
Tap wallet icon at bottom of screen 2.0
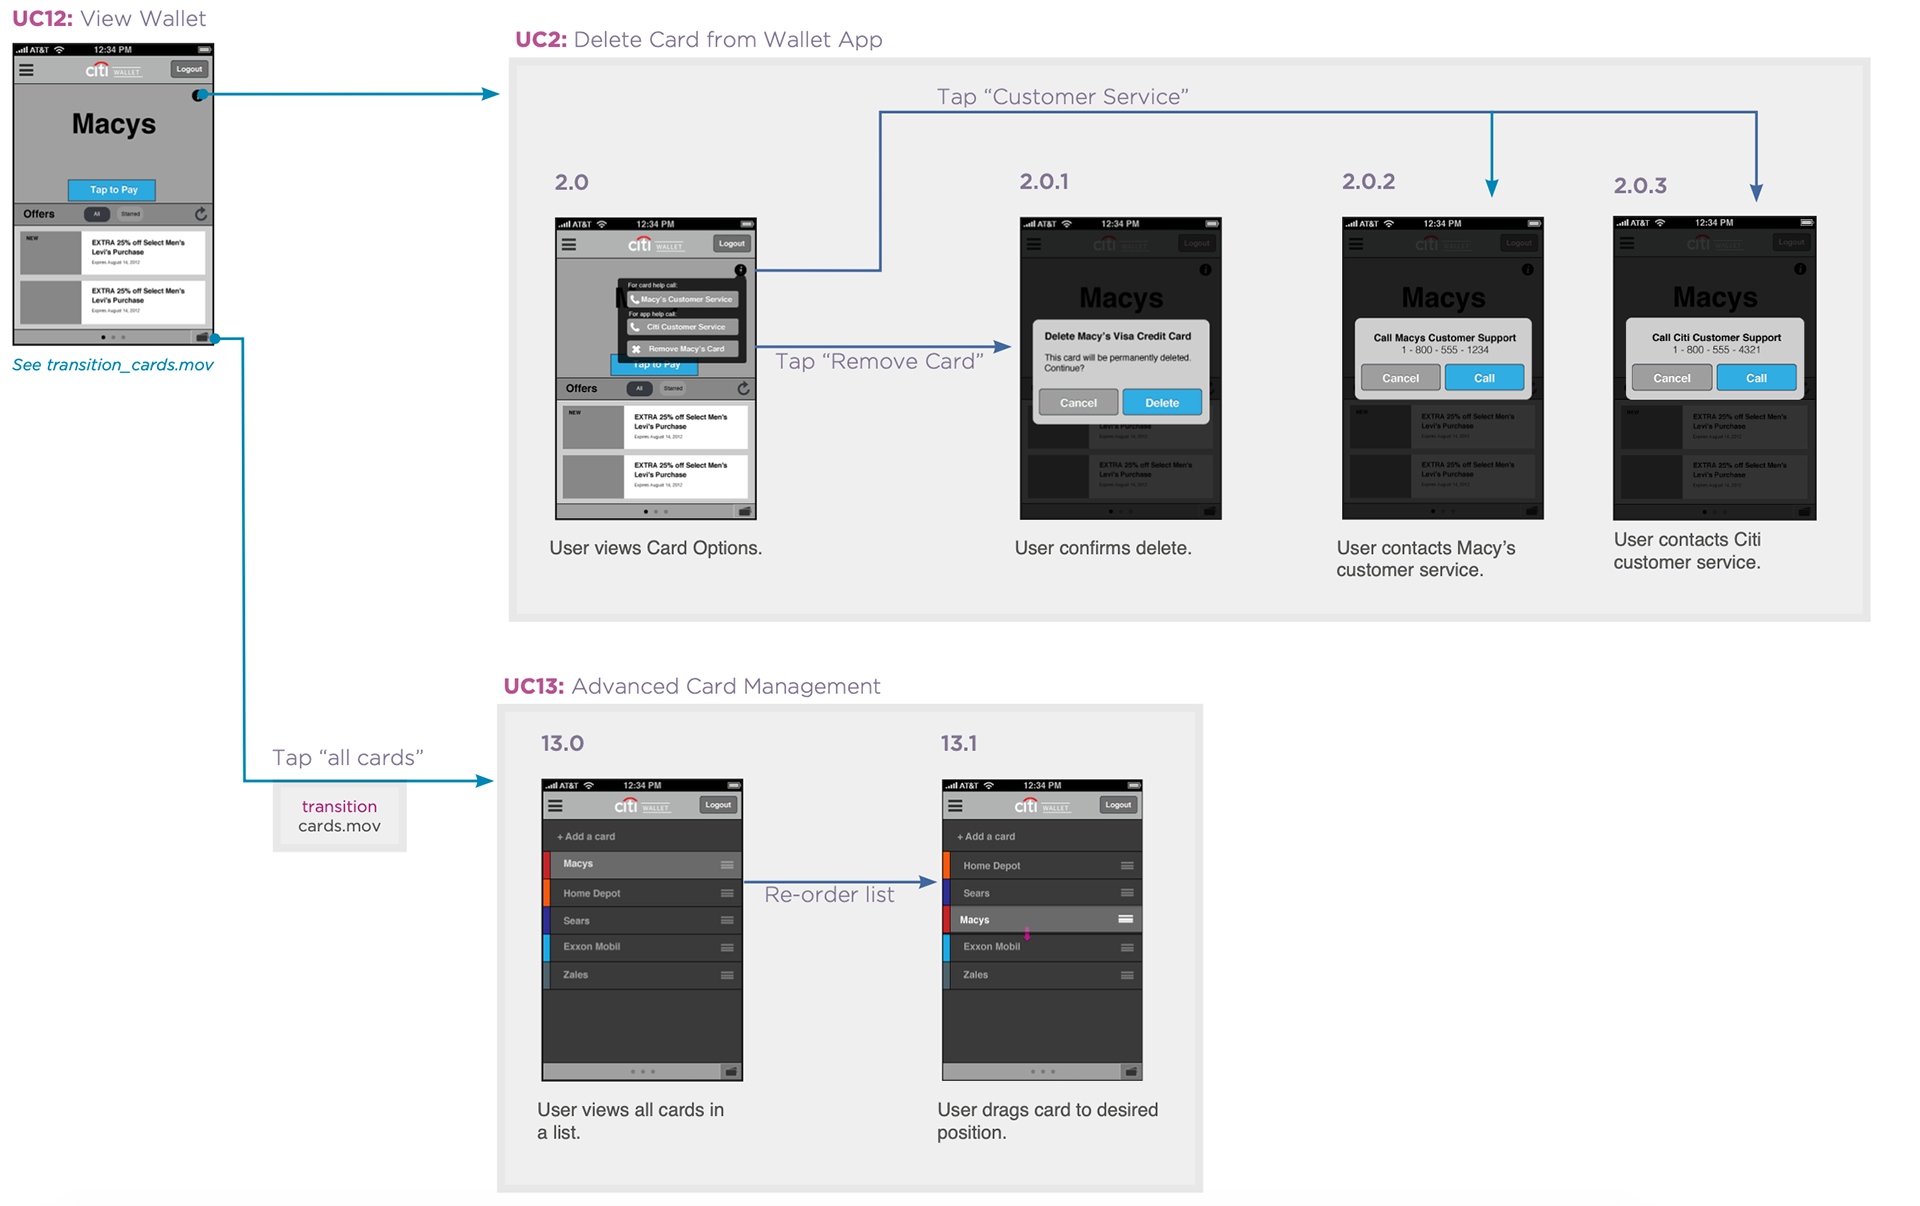pyautogui.click(x=745, y=512)
